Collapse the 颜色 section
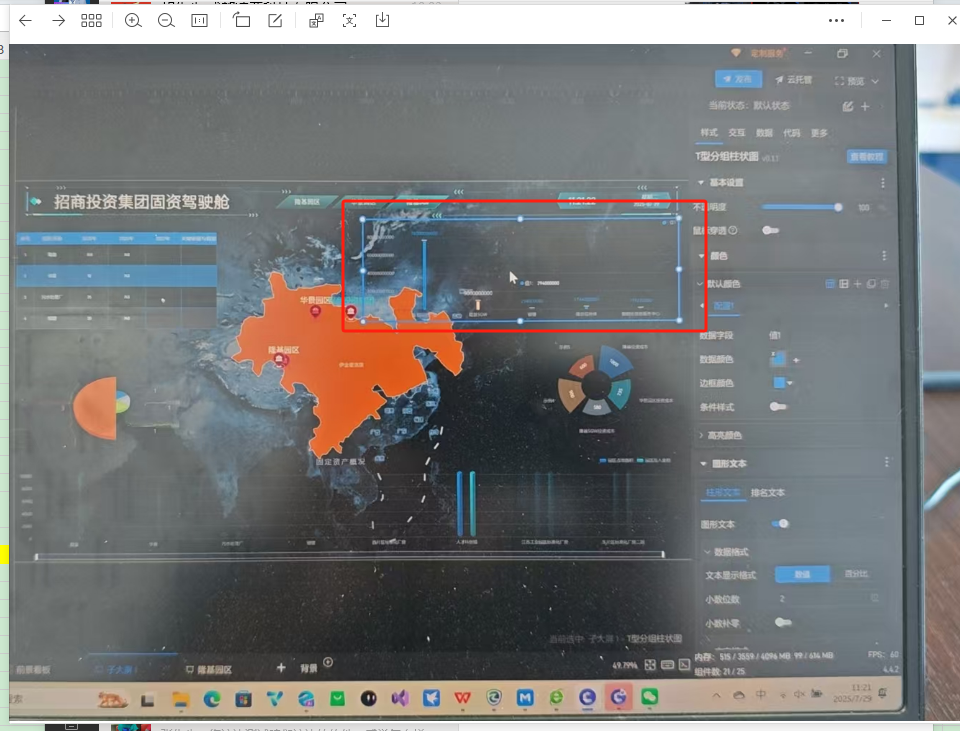Viewport: 960px width, 731px height. point(702,255)
